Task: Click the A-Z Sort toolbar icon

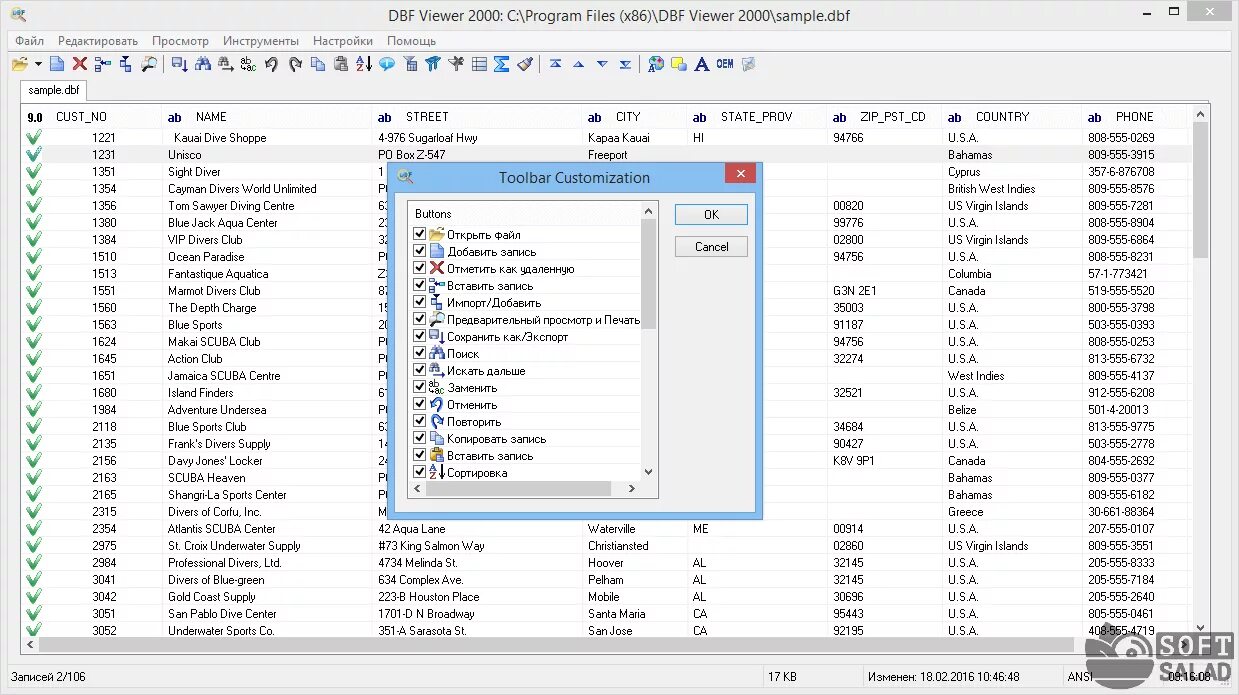Action: click(363, 64)
